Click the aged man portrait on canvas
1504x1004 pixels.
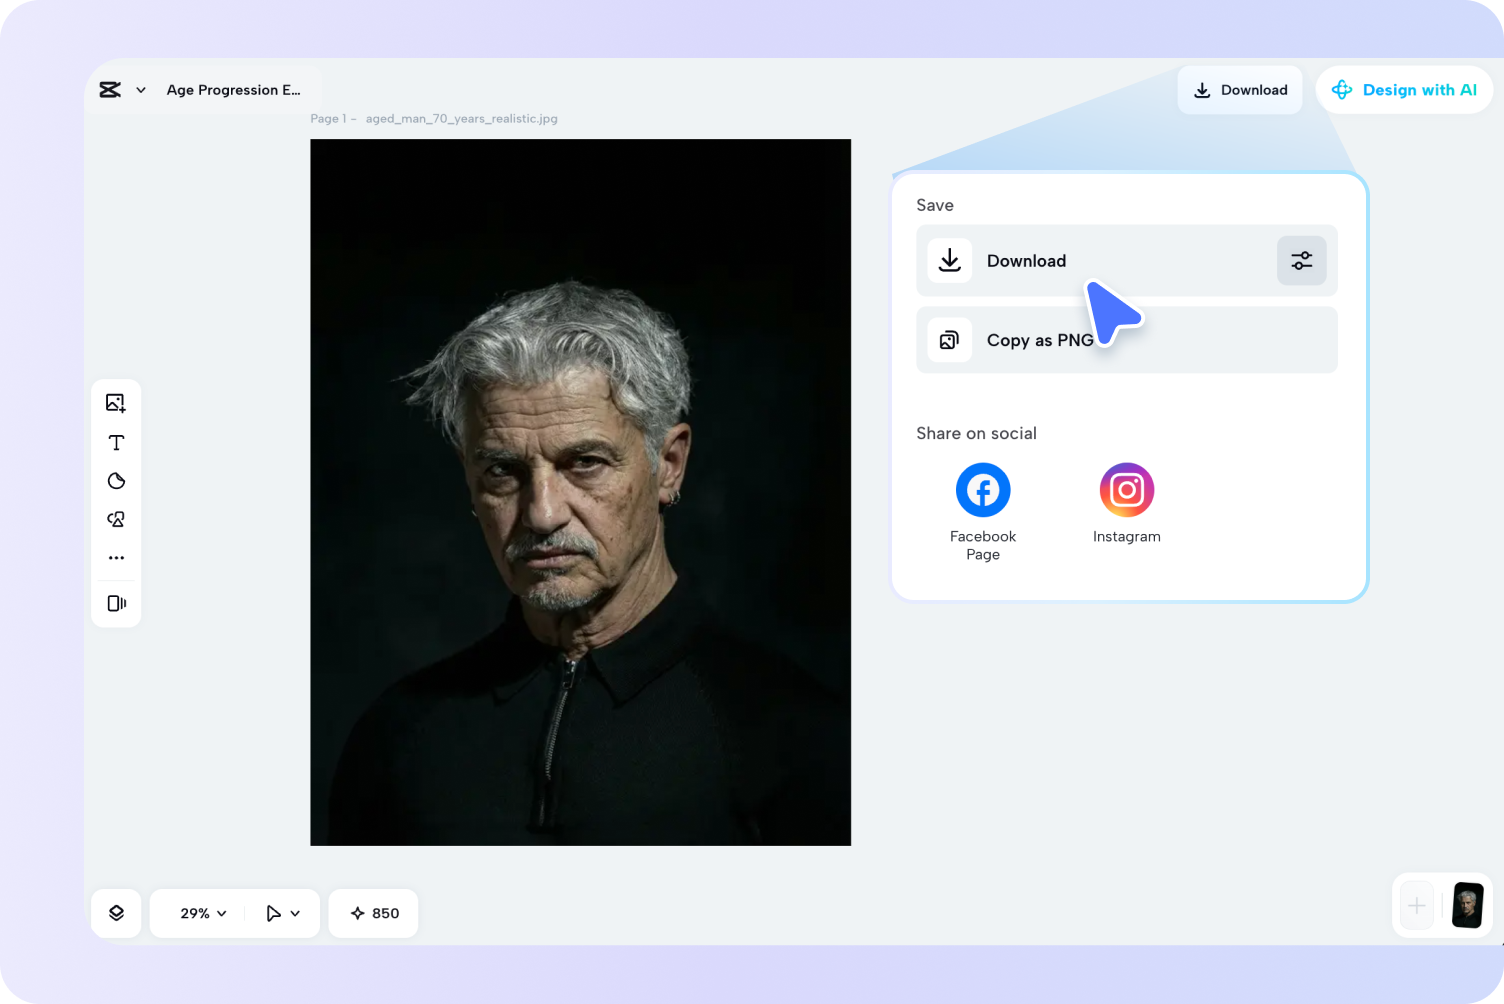pyautogui.click(x=581, y=492)
